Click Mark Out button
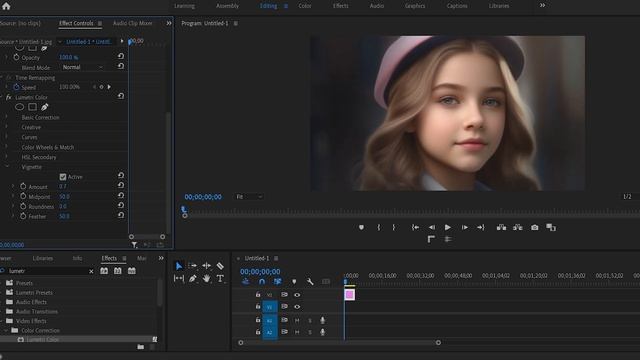Screen dimensions: 640x360 pyautogui.click(x=393, y=227)
